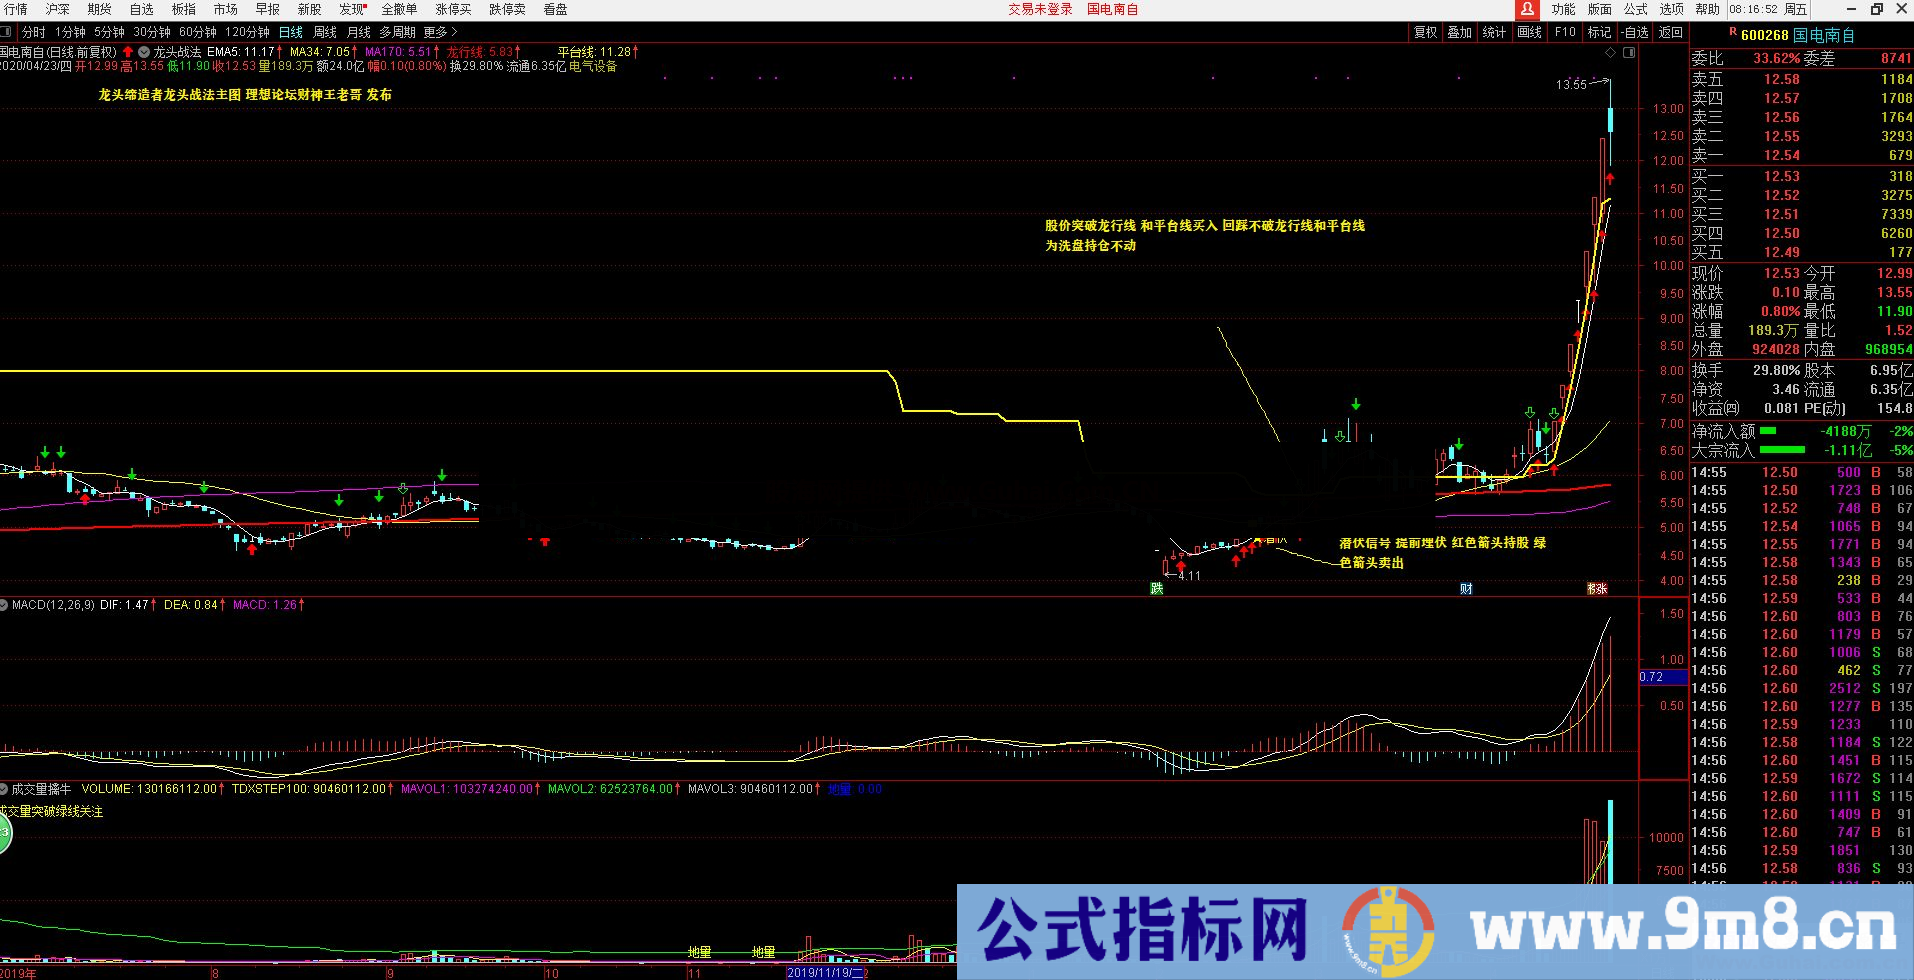Open the 统计 statistics tool
Image resolution: width=1914 pixels, height=980 pixels.
1493,31
